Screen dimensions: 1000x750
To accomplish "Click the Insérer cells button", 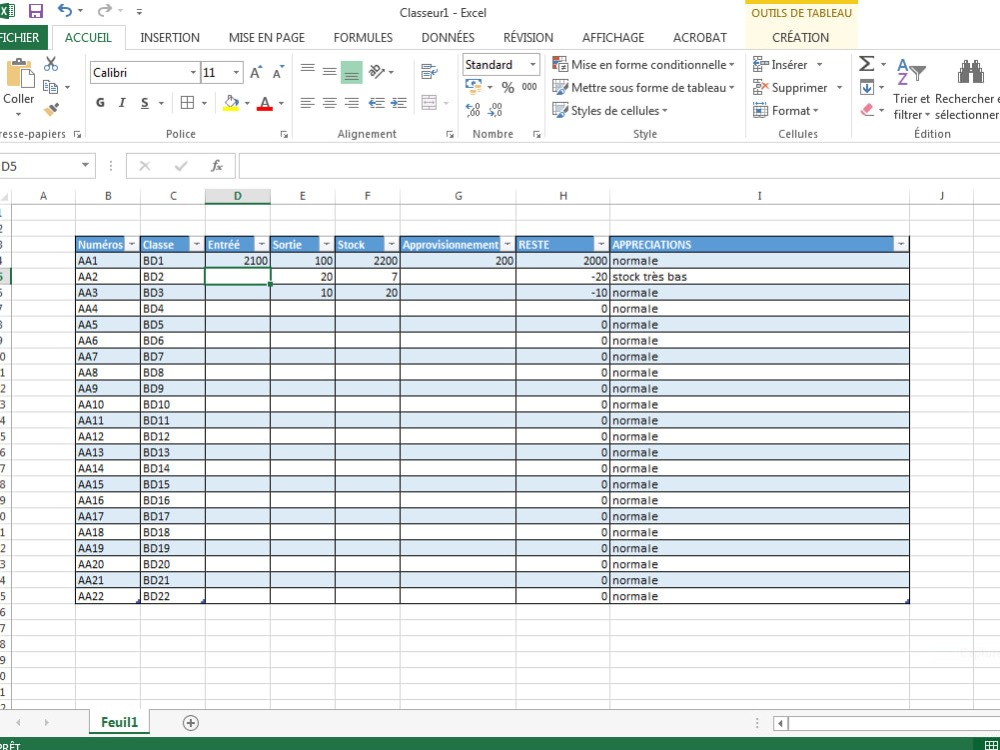I will click(788, 64).
